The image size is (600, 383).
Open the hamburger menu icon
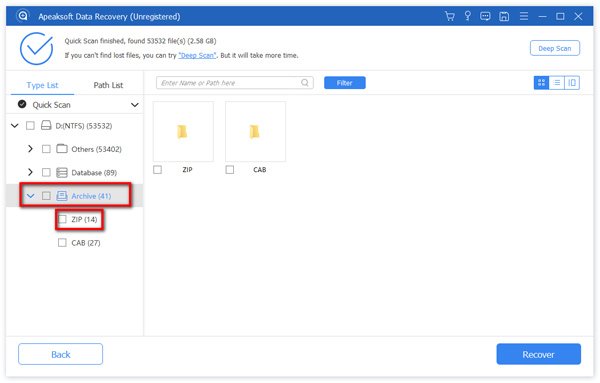(x=524, y=16)
